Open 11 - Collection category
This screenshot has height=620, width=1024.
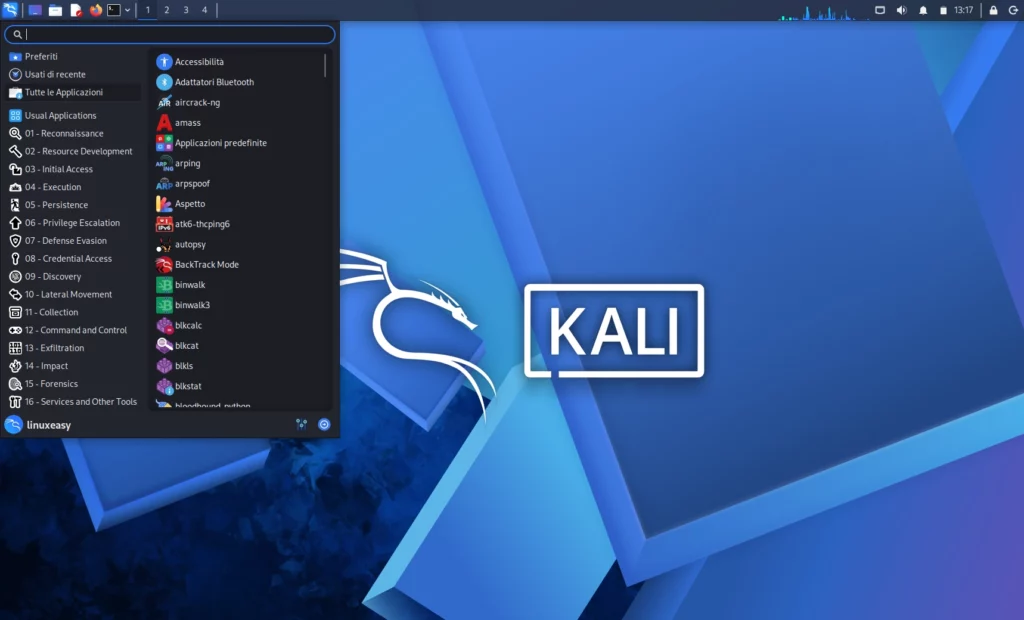coord(73,312)
